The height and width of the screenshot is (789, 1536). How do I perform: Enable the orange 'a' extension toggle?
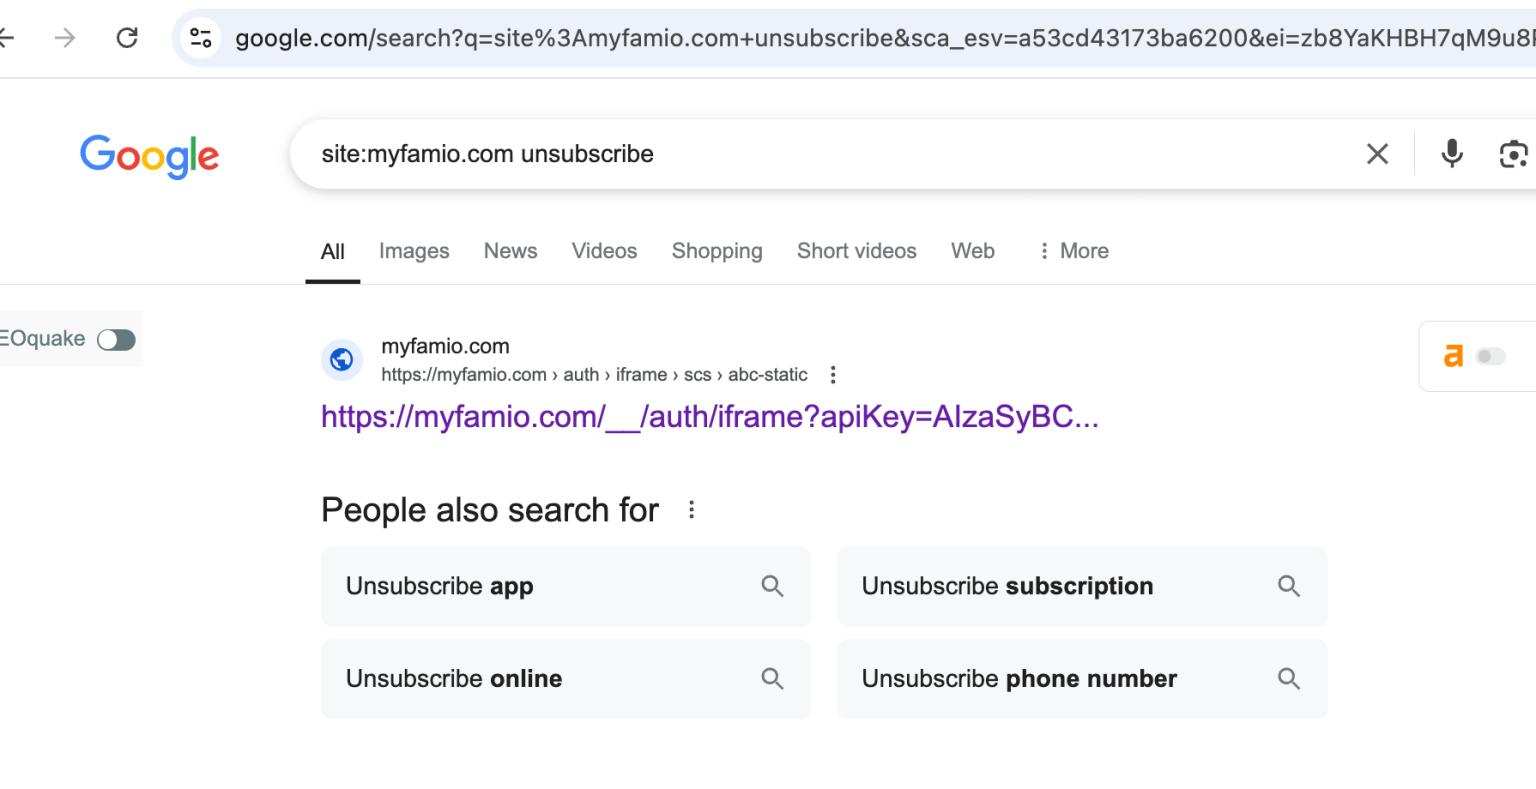pos(1491,356)
